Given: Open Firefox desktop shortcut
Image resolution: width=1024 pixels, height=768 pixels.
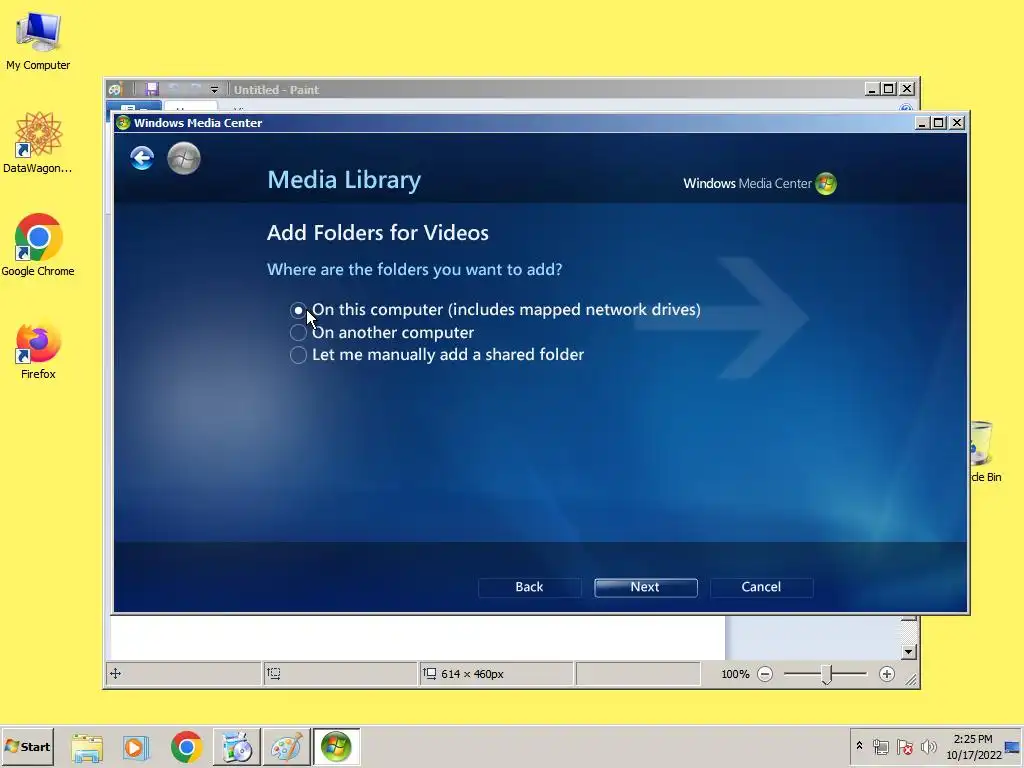Looking at the screenshot, I should (38, 351).
